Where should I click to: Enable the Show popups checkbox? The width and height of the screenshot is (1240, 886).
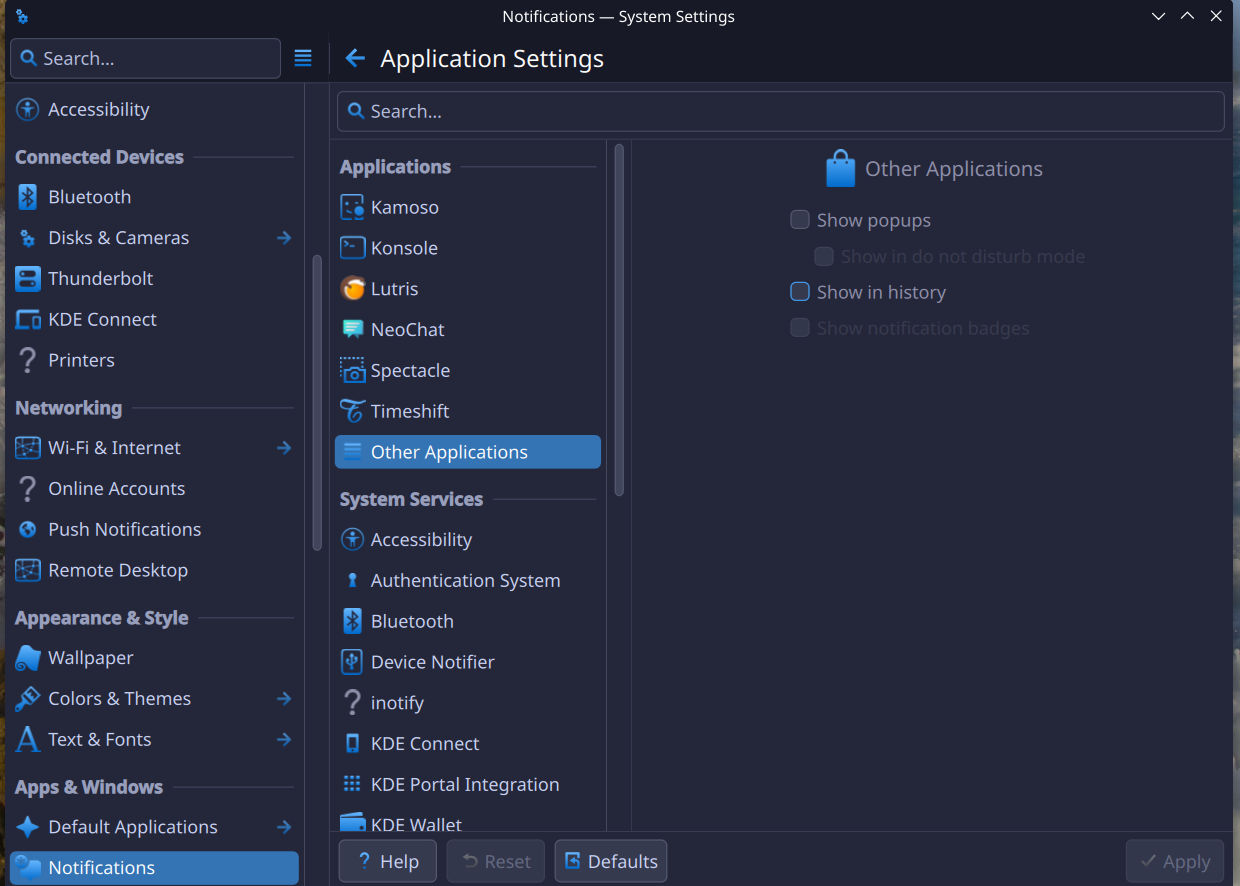point(800,221)
